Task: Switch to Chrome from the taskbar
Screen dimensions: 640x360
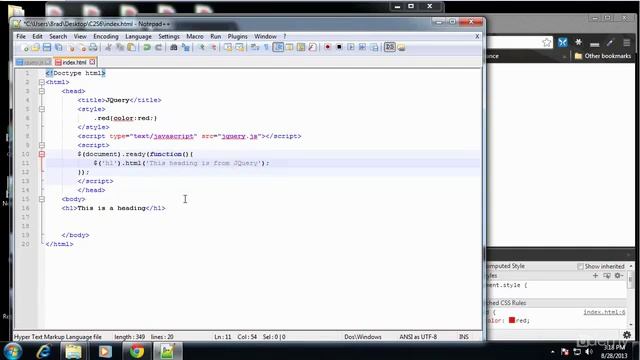Action: (137, 351)
